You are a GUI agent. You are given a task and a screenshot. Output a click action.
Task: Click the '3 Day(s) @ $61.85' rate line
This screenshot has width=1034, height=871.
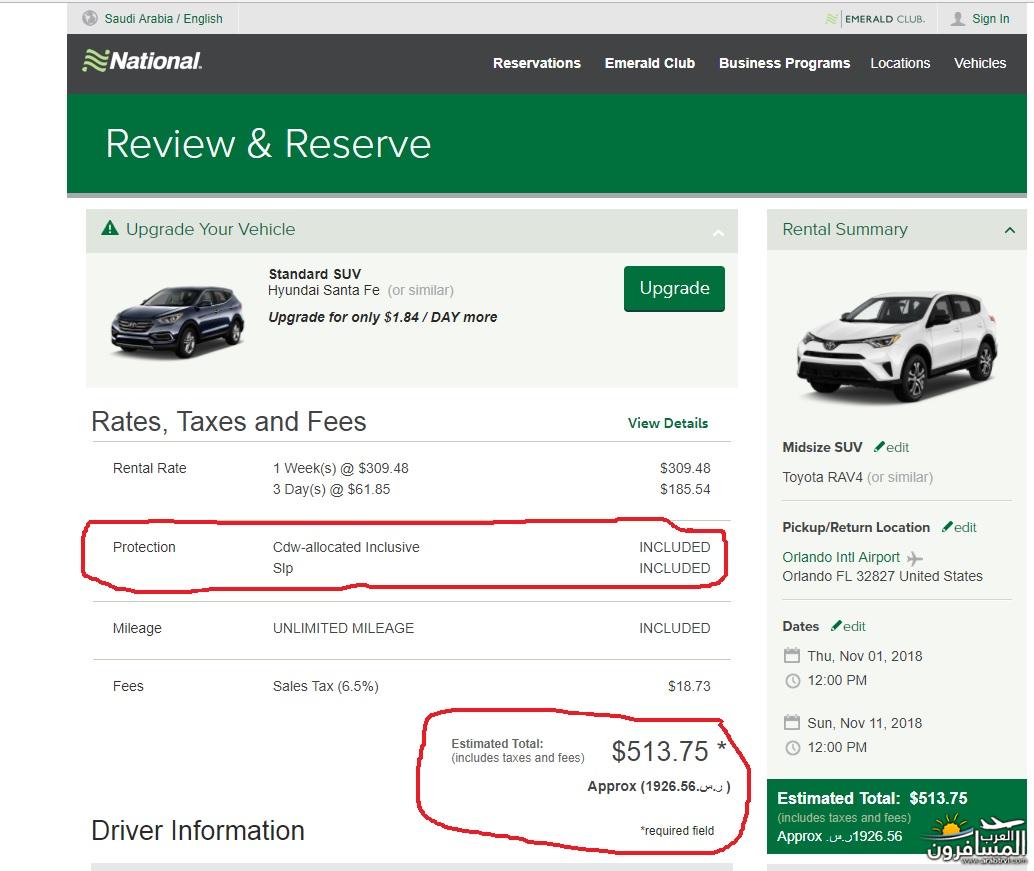point(331,489)
